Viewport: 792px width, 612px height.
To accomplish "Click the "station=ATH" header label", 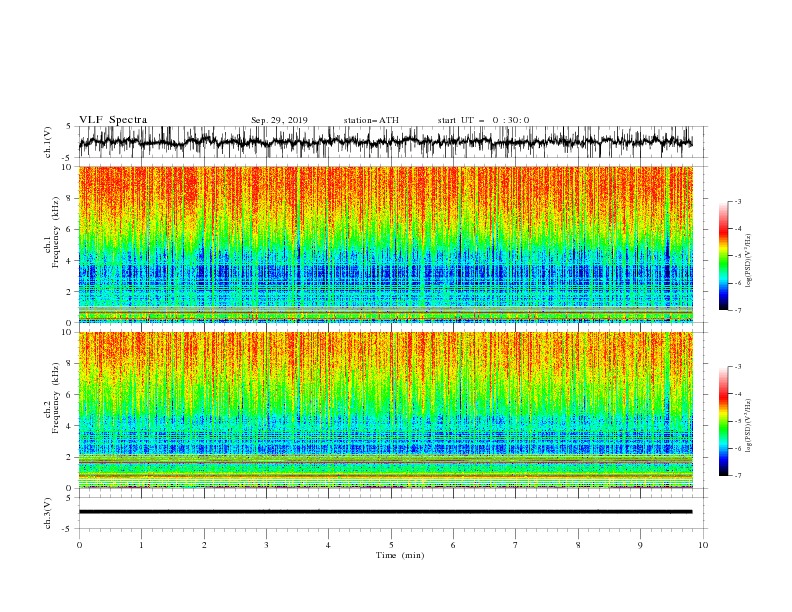I will (371, 120).
